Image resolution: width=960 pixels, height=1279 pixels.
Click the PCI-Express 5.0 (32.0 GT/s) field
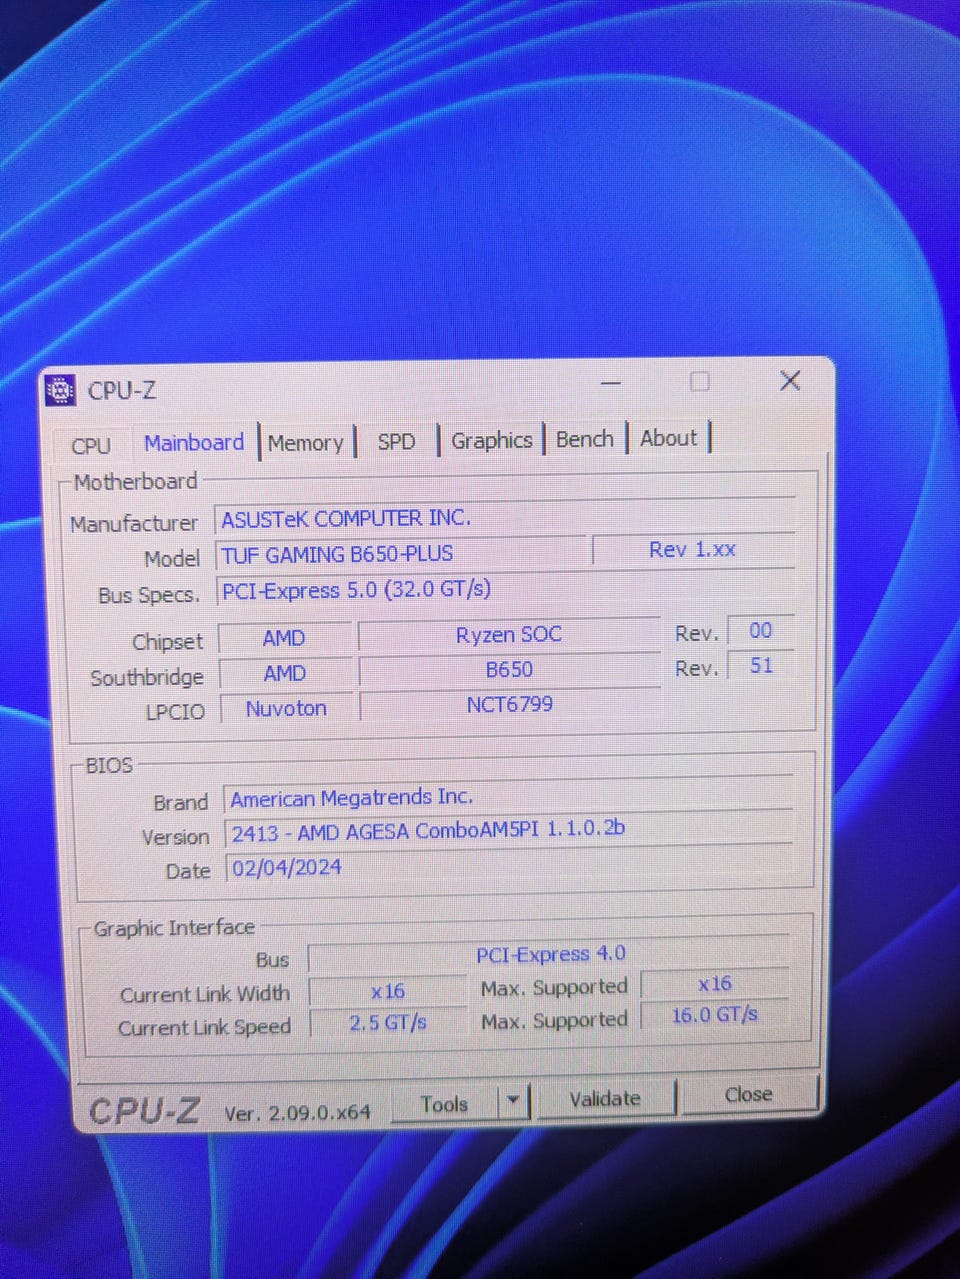[505, 589]
